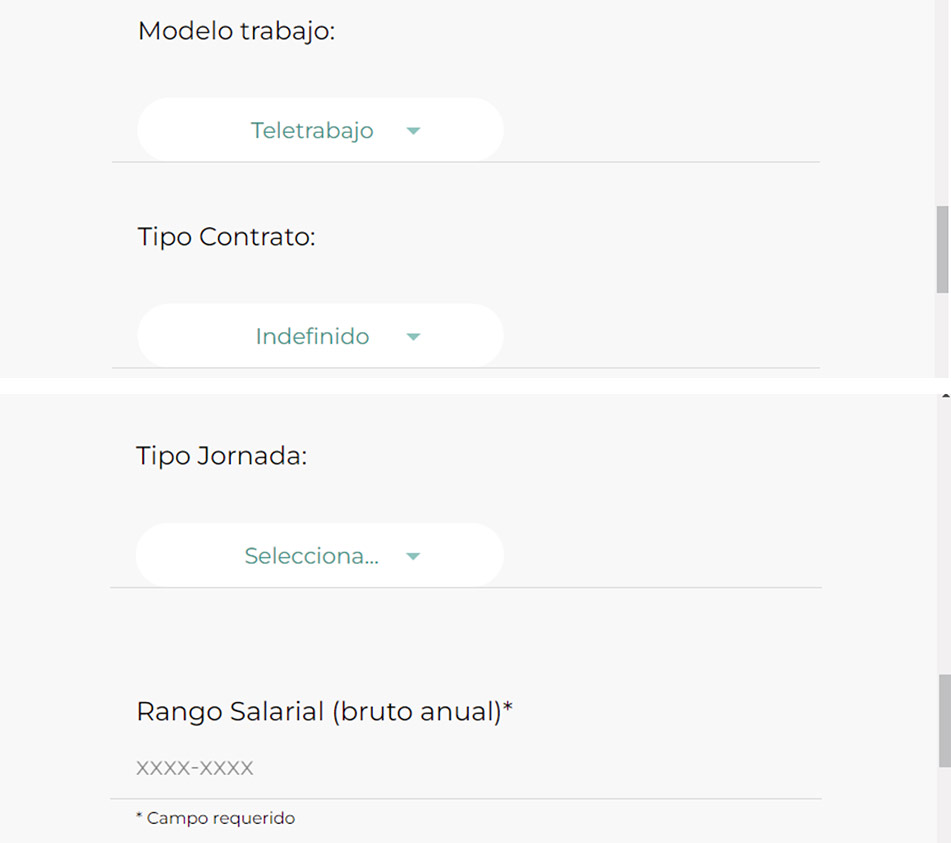Click the arrow beside Selecciona...
951x843 pixels.
[x=414, y=557]
